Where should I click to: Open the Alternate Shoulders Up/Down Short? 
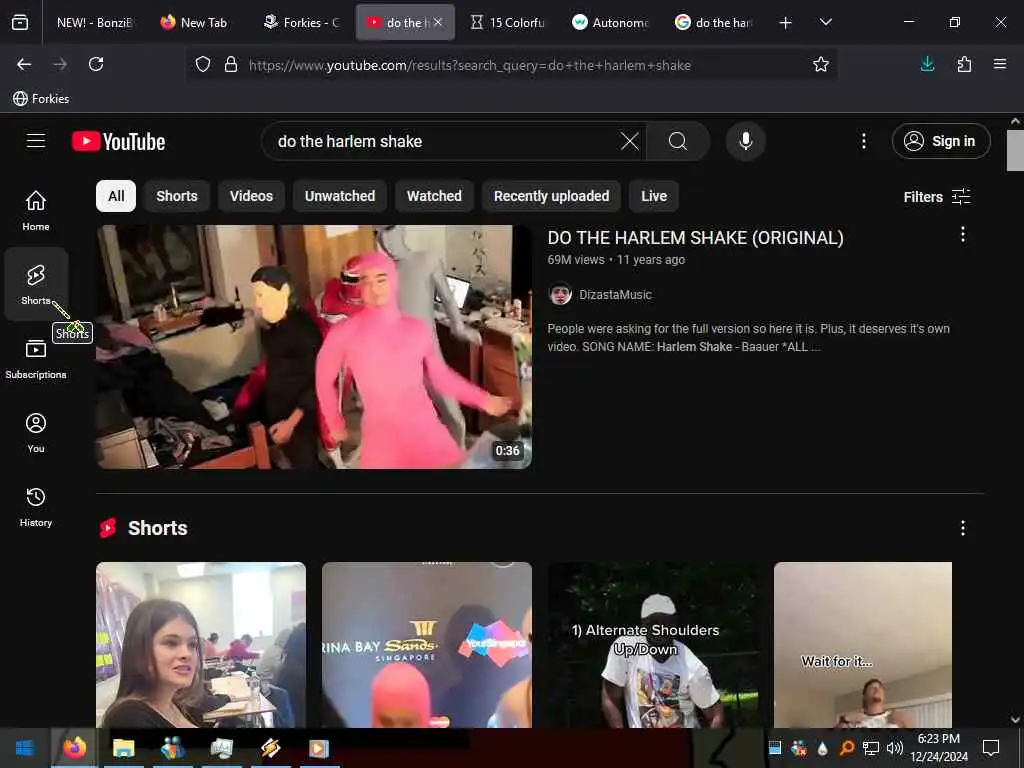652,645
